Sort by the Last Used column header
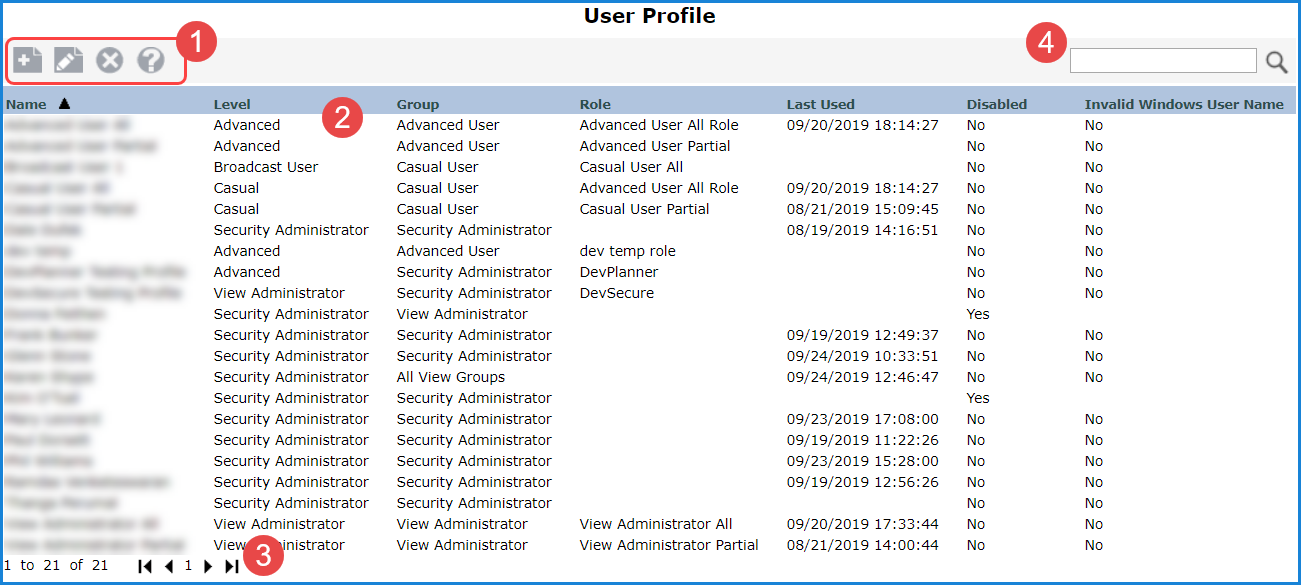The height and width of the screenshot is (585, 1301). 820,104
